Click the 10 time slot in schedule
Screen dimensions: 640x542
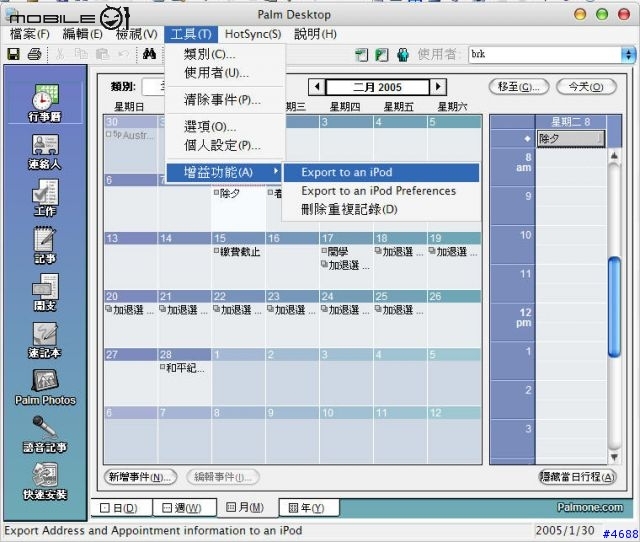tap(571, 245)
